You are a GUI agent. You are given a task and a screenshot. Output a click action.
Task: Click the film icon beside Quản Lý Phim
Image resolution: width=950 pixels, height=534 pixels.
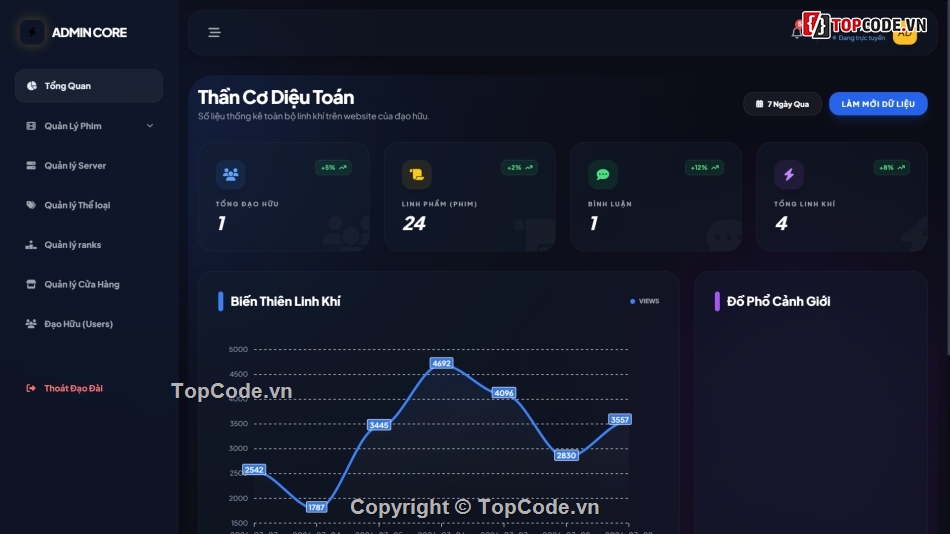(x=31, y=125)
